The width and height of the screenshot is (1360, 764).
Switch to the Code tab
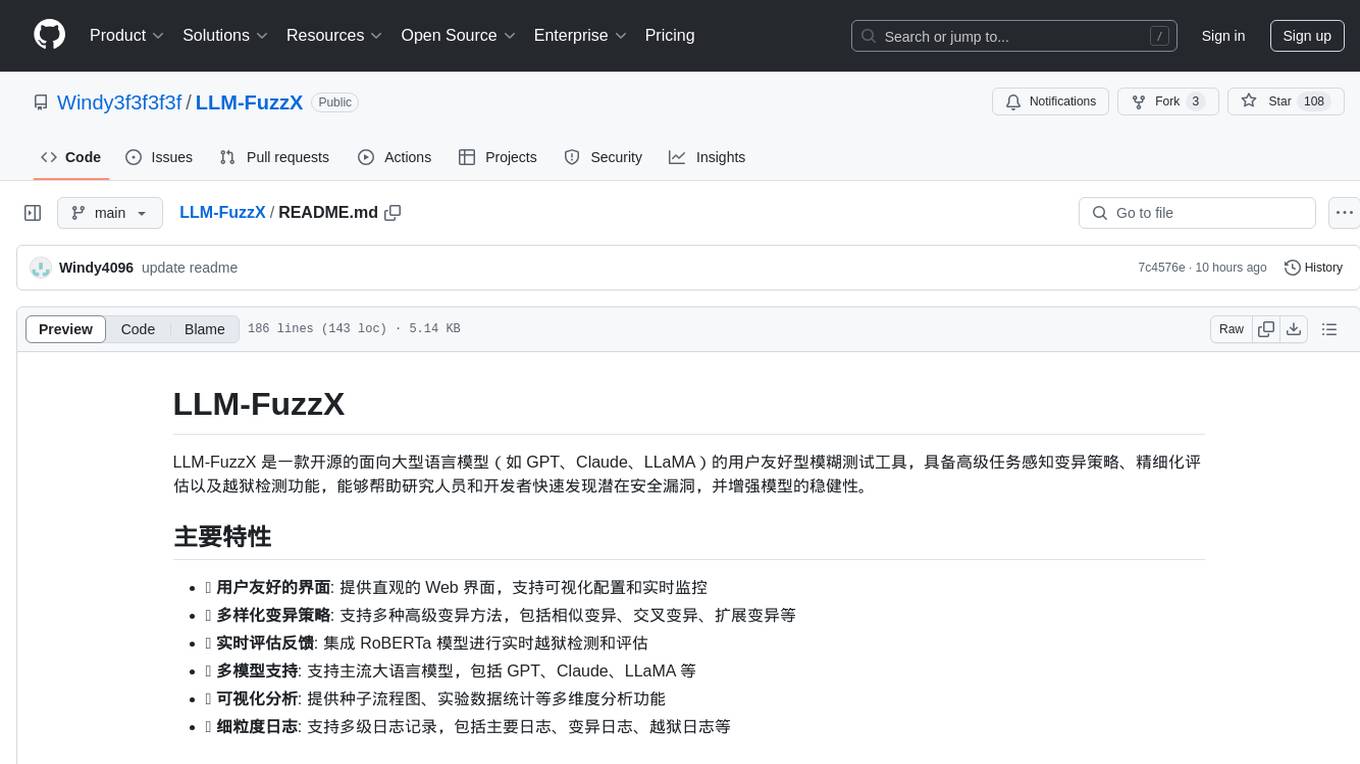point(71,157)
